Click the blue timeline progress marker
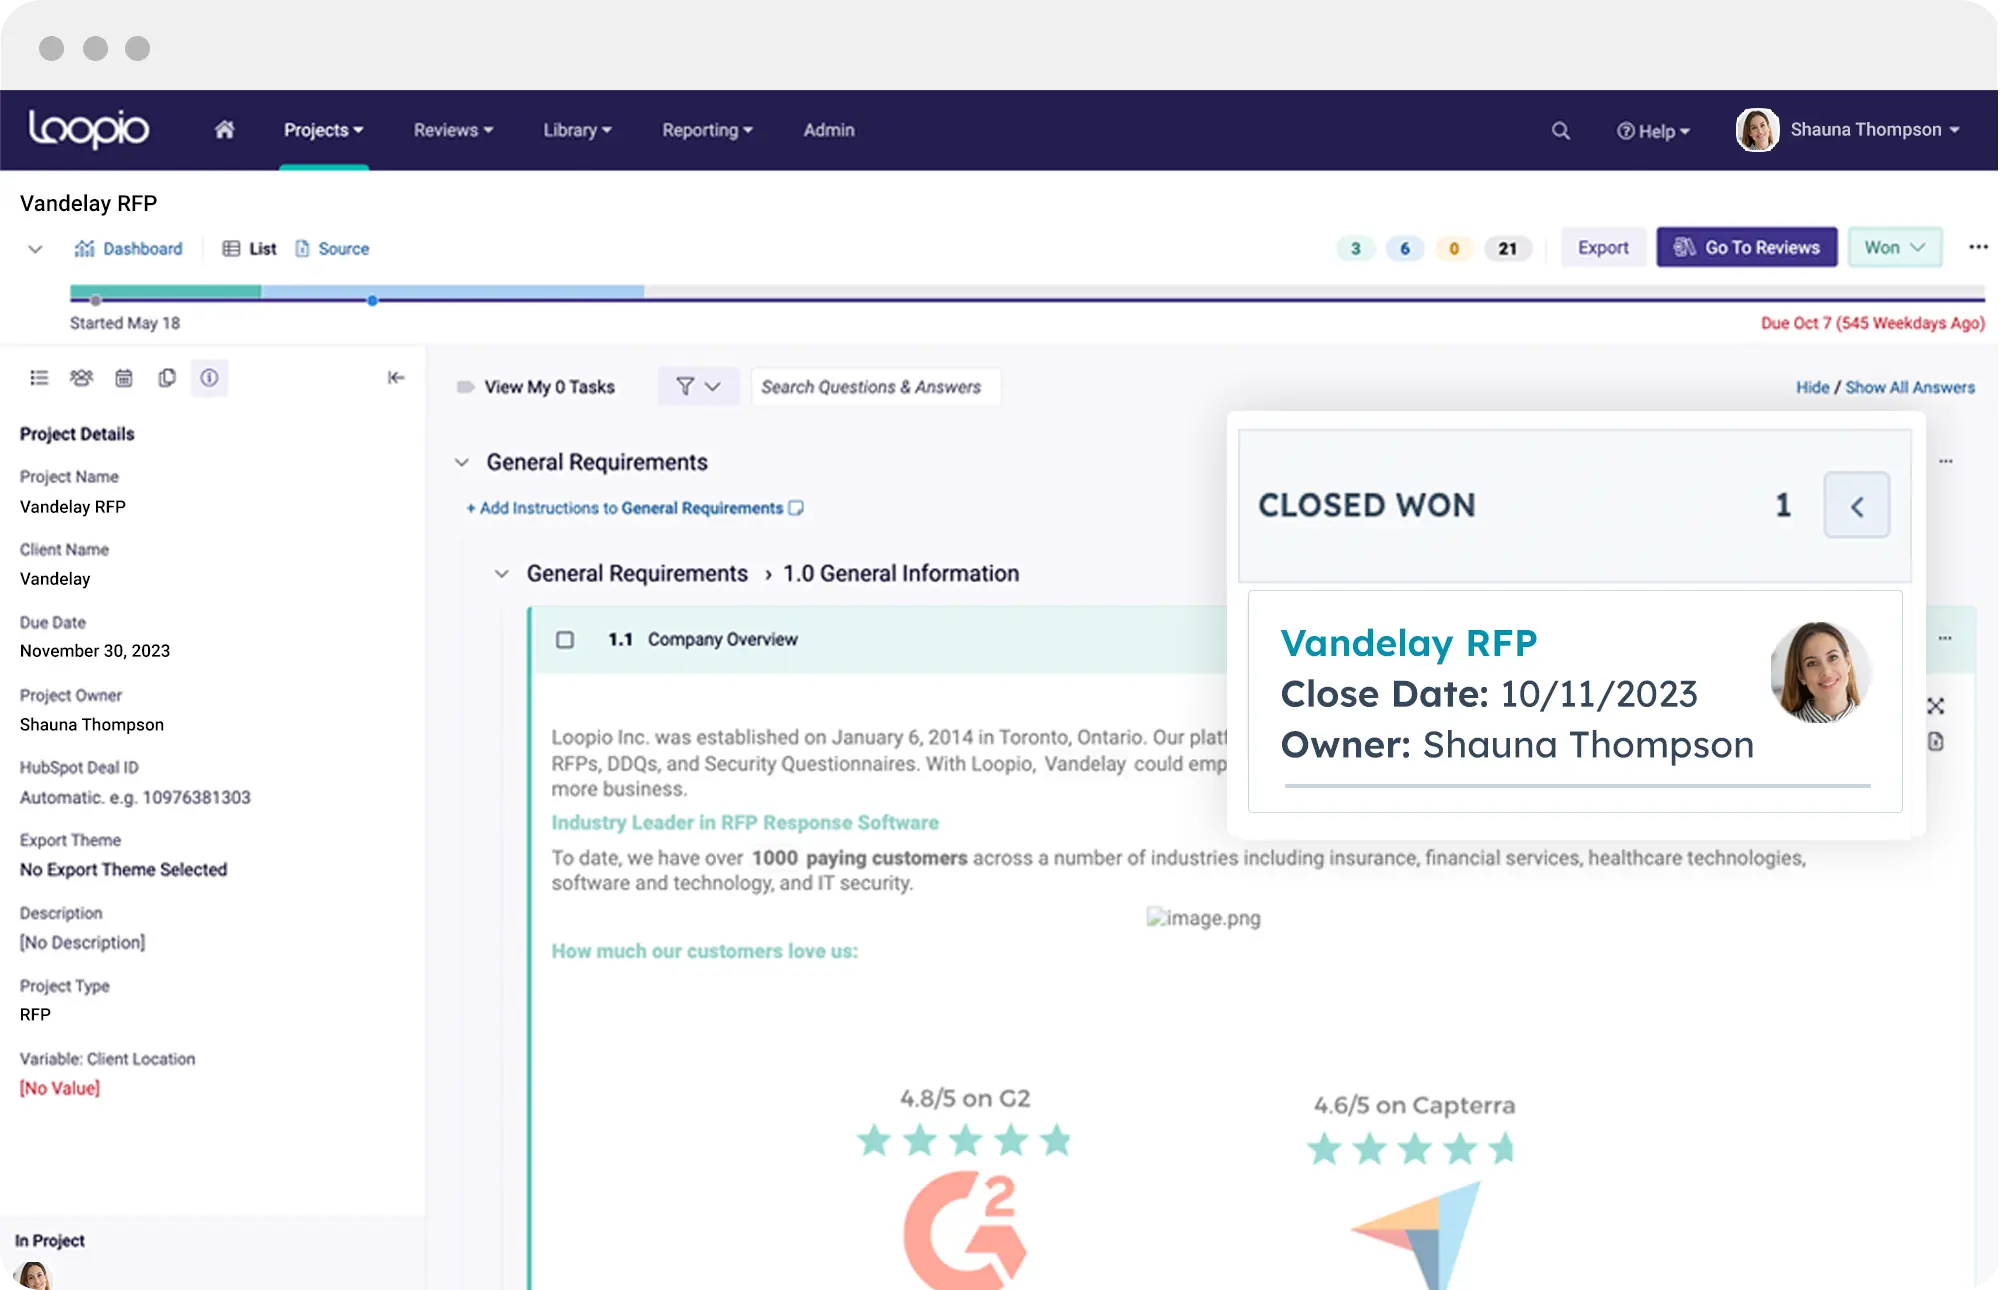This screenshot has width=2000, height=1290. [x=372, y=300]
